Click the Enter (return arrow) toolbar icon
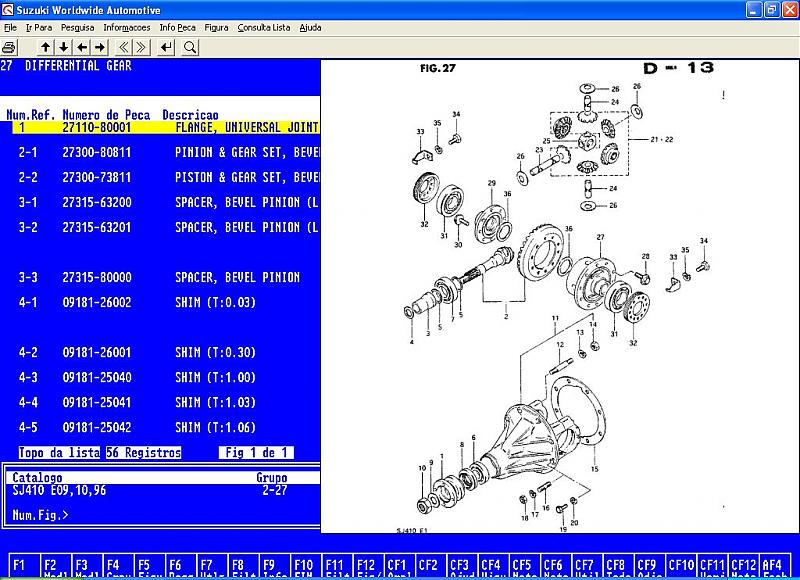The height and width of the screenshot is (580, 800). click(x=166, y=47)
